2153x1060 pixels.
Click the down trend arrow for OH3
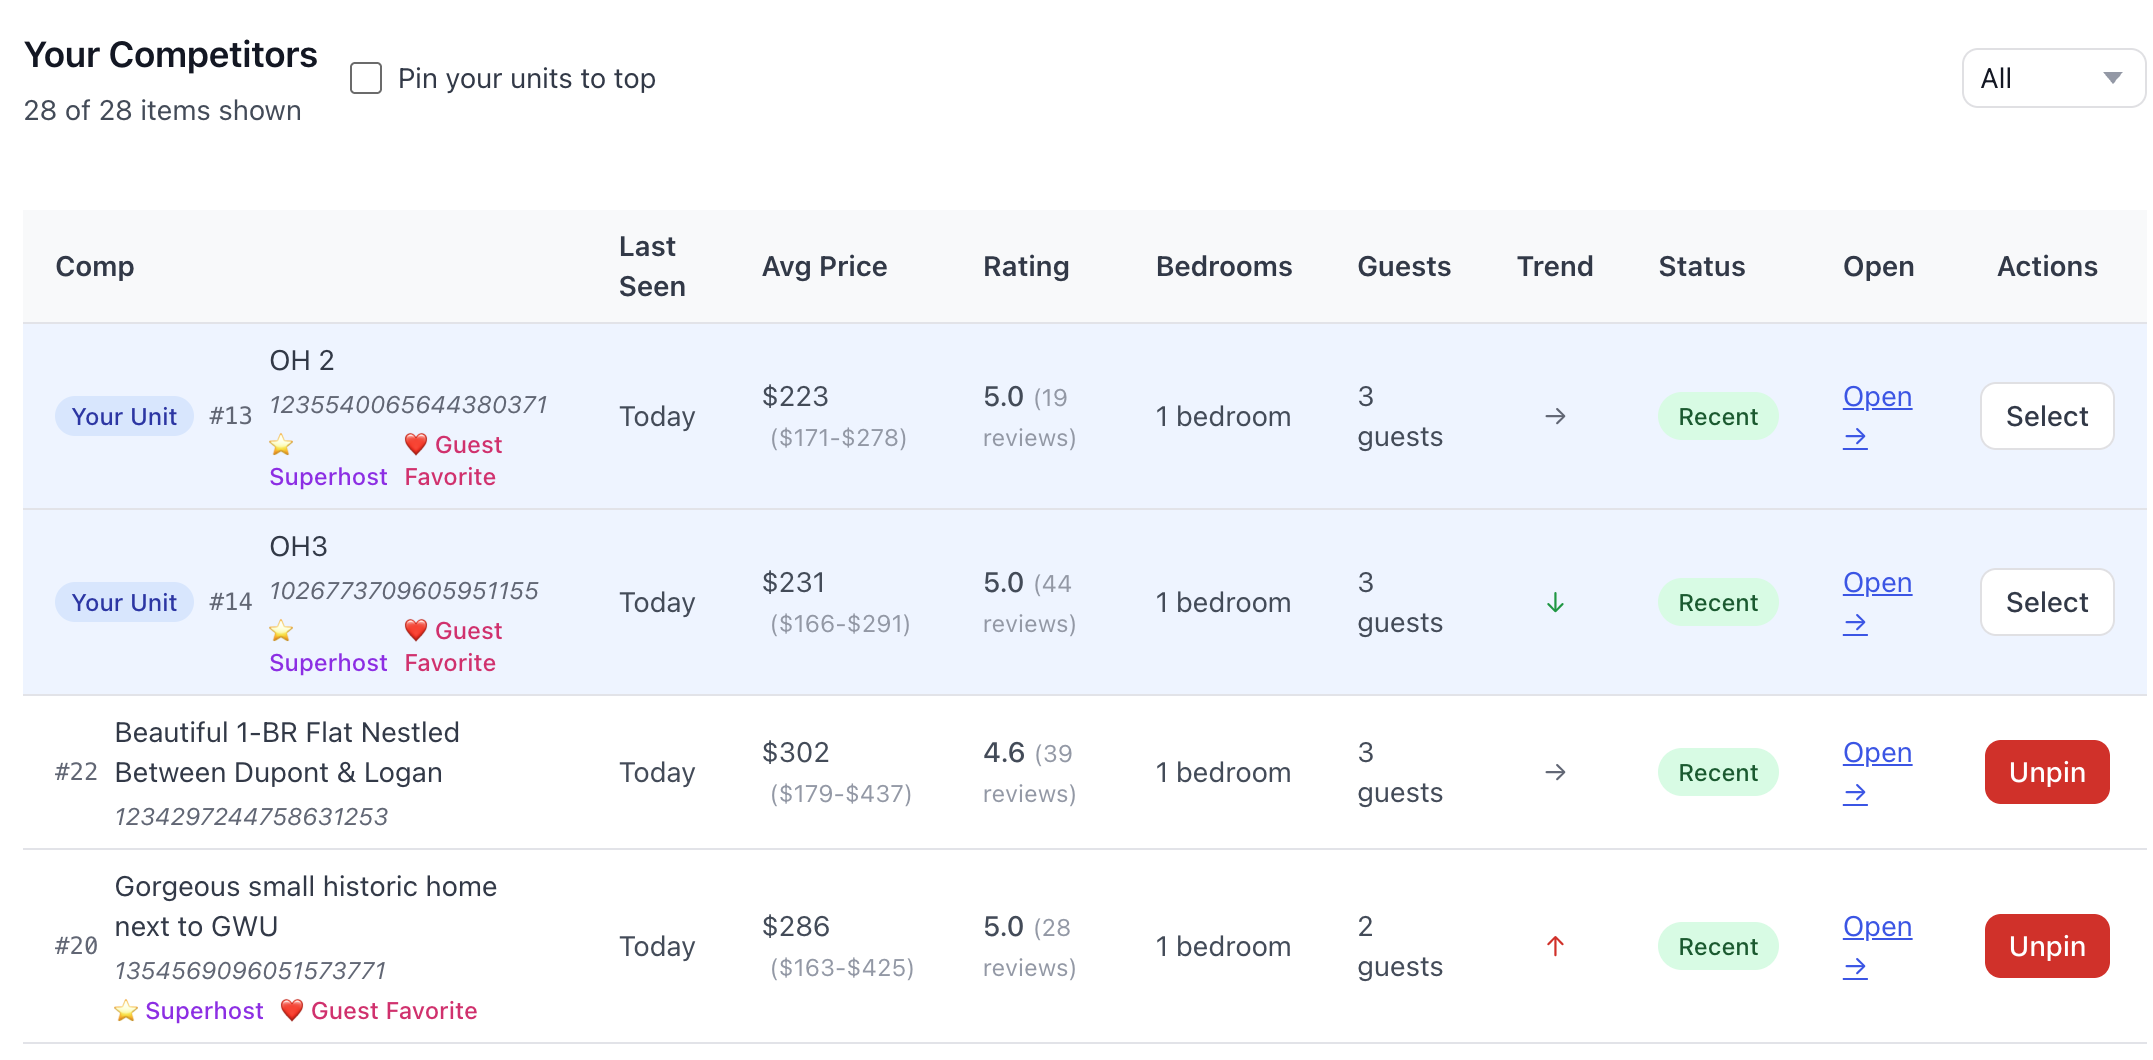(x=1555, y=603)
